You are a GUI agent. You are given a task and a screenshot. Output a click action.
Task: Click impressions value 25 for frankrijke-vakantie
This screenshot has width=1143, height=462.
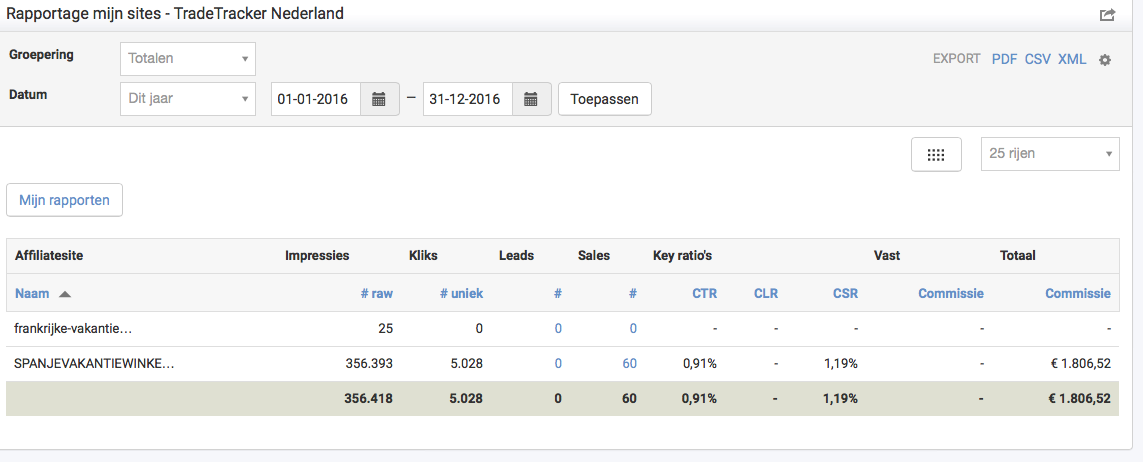pyautogui.click(x=386, y=329)
